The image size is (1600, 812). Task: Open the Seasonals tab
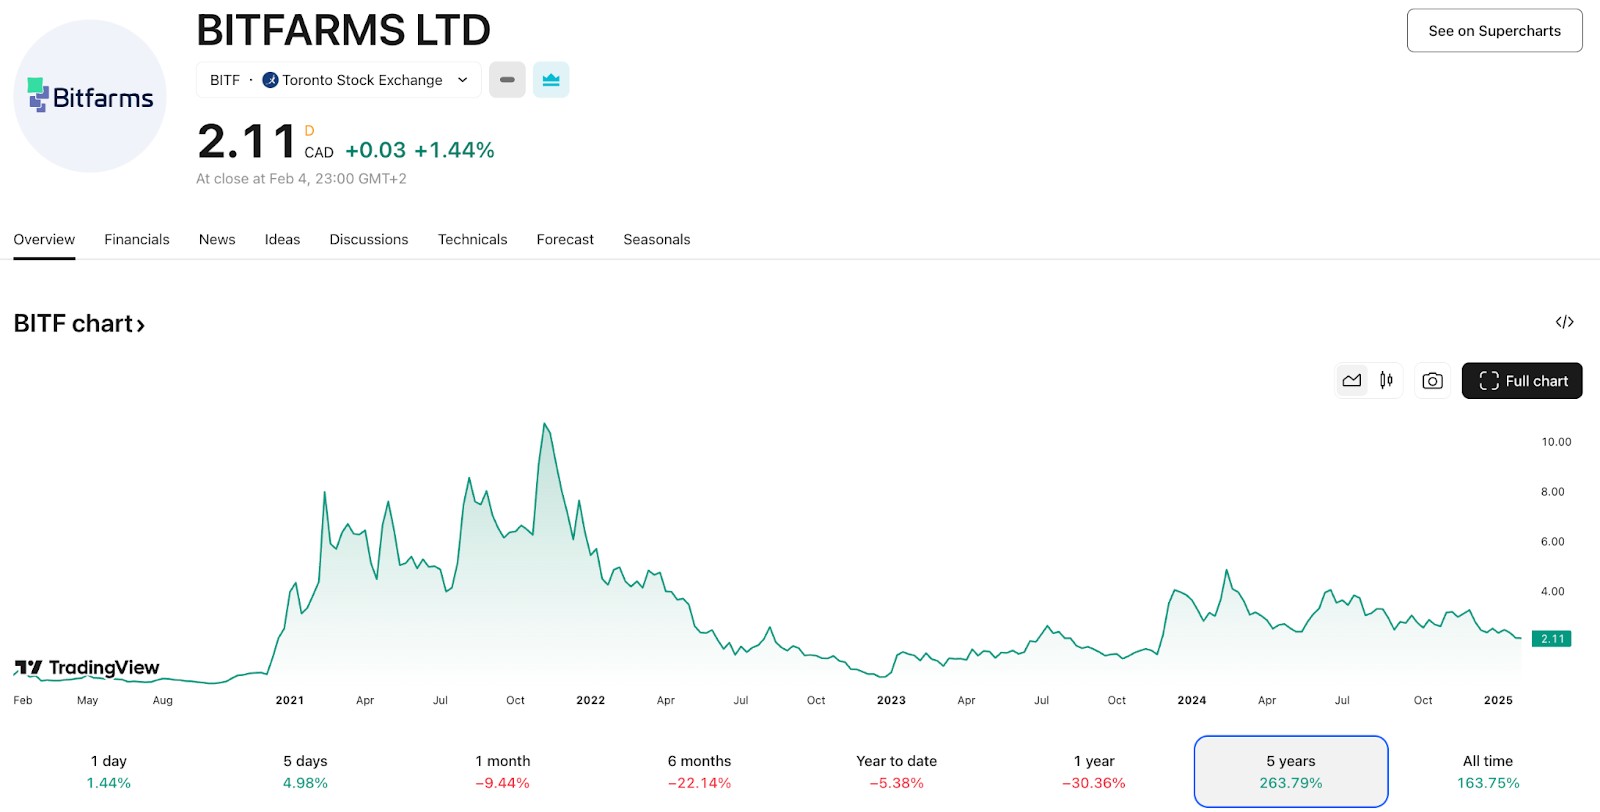(x=657, y=239)
